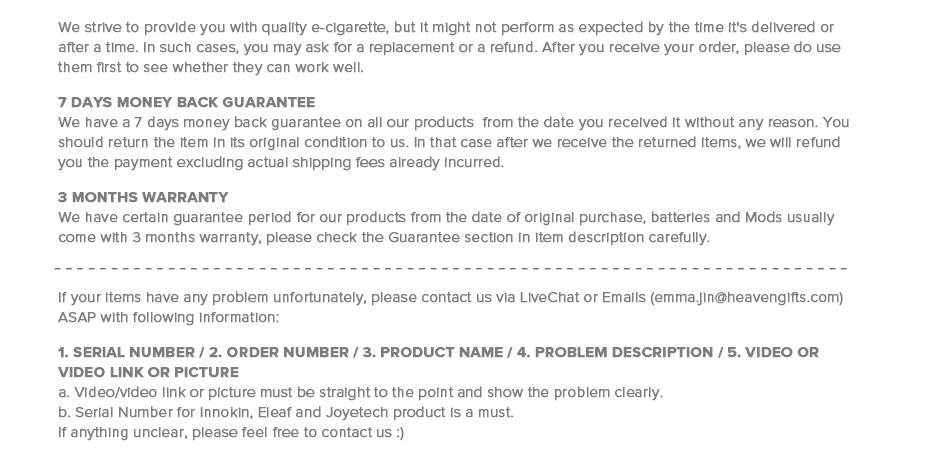Click the line starting 'a. Video/video link'
This screenshot has width=950, height=459.
[x=360, y=393]
